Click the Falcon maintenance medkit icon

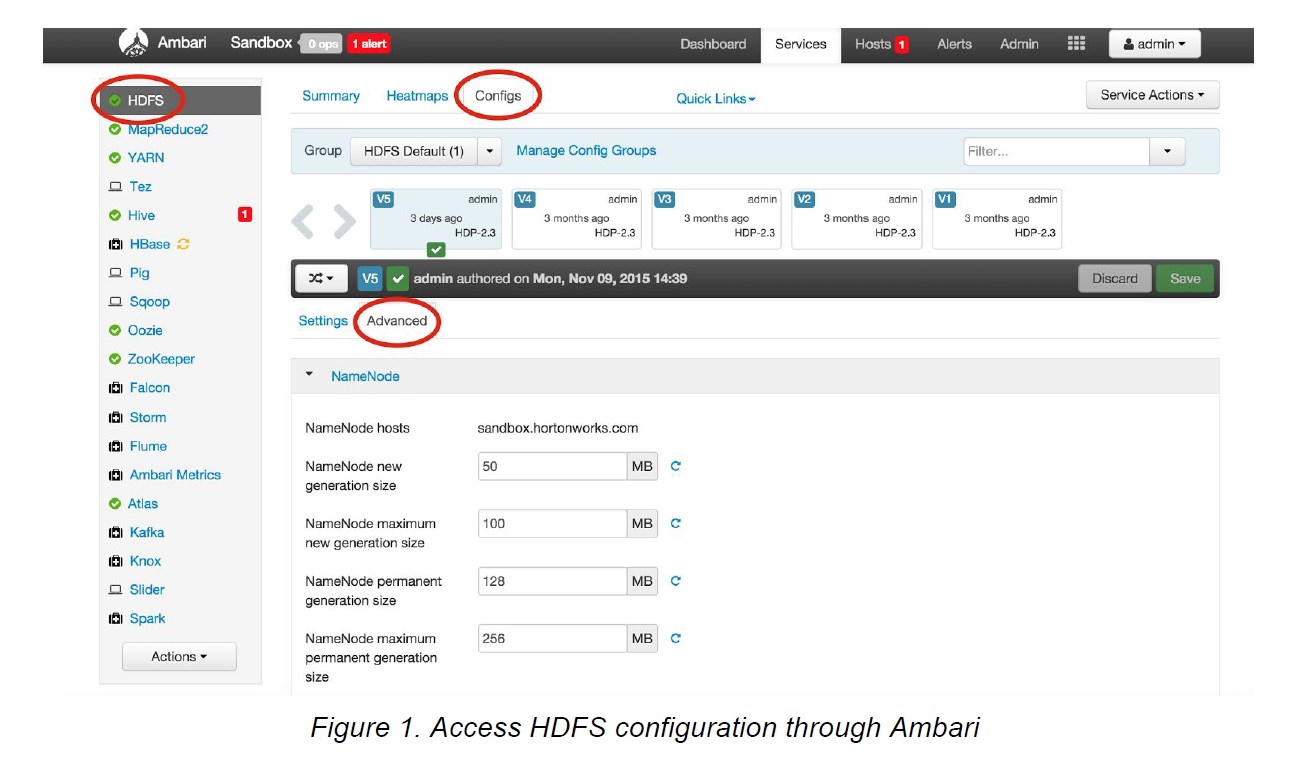pyautogui.click(x=115, y=388)
